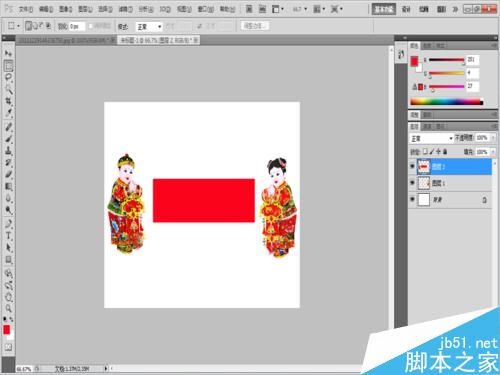This screenshot has height=375, width=500.
Task: Click the foreground color swatch in toolbox
Action: tap(6, 330)
